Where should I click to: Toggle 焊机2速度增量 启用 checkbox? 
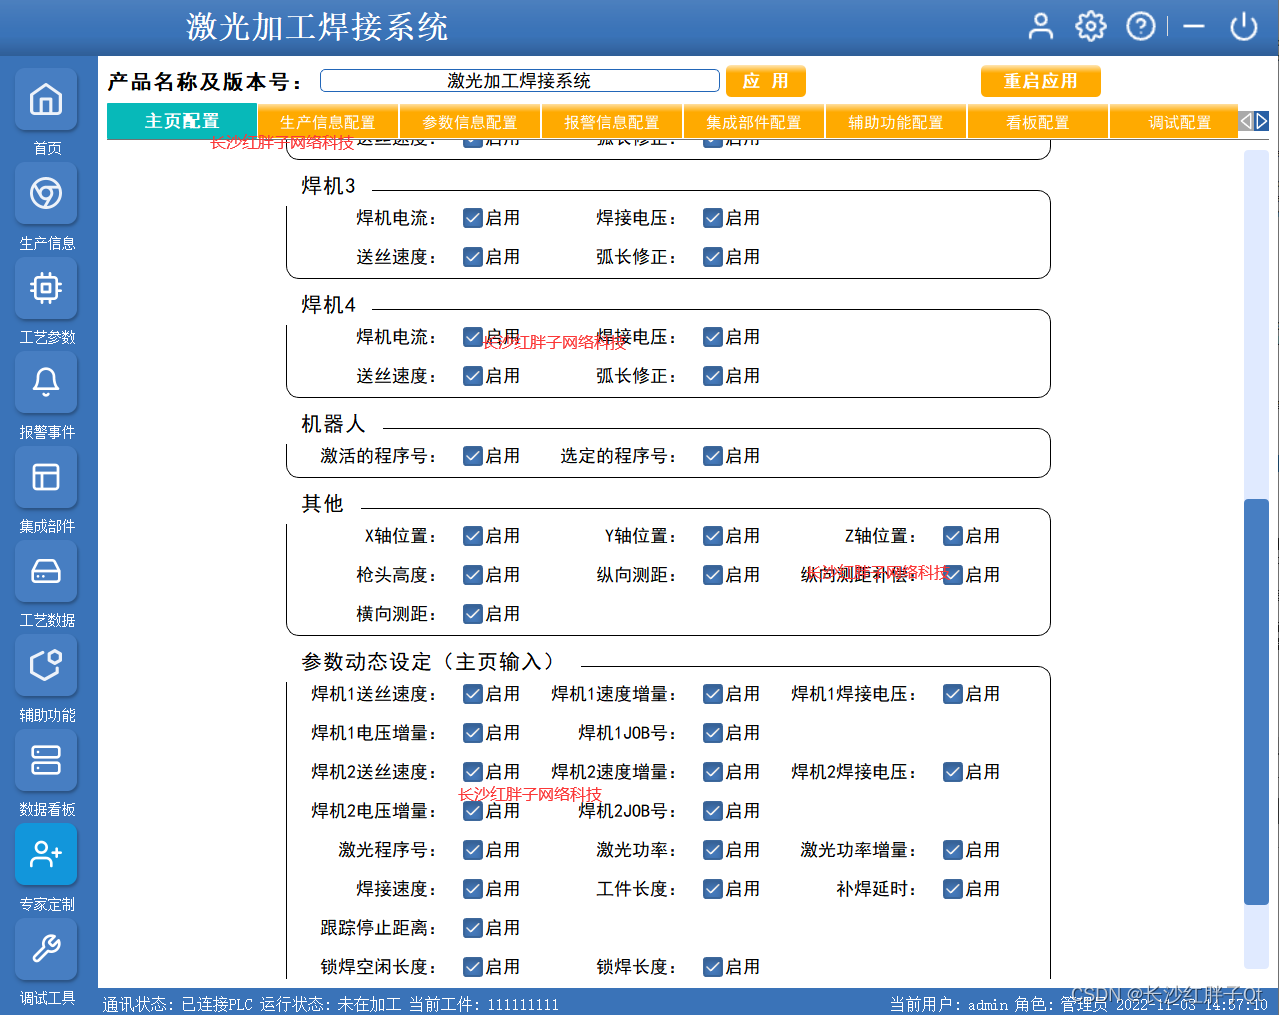(x=713, y=772)
